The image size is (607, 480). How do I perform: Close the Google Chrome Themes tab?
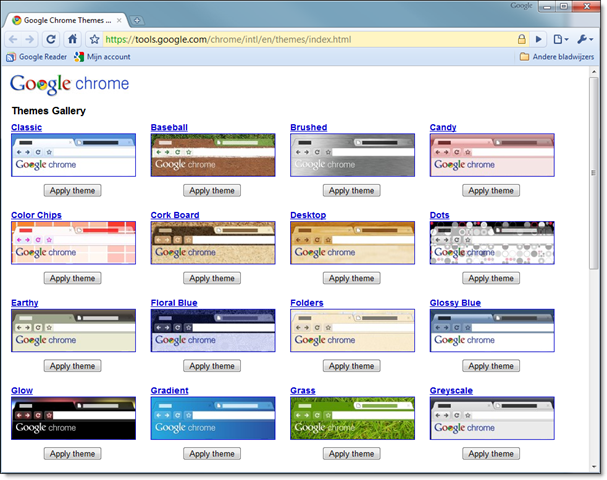(119, 20)
